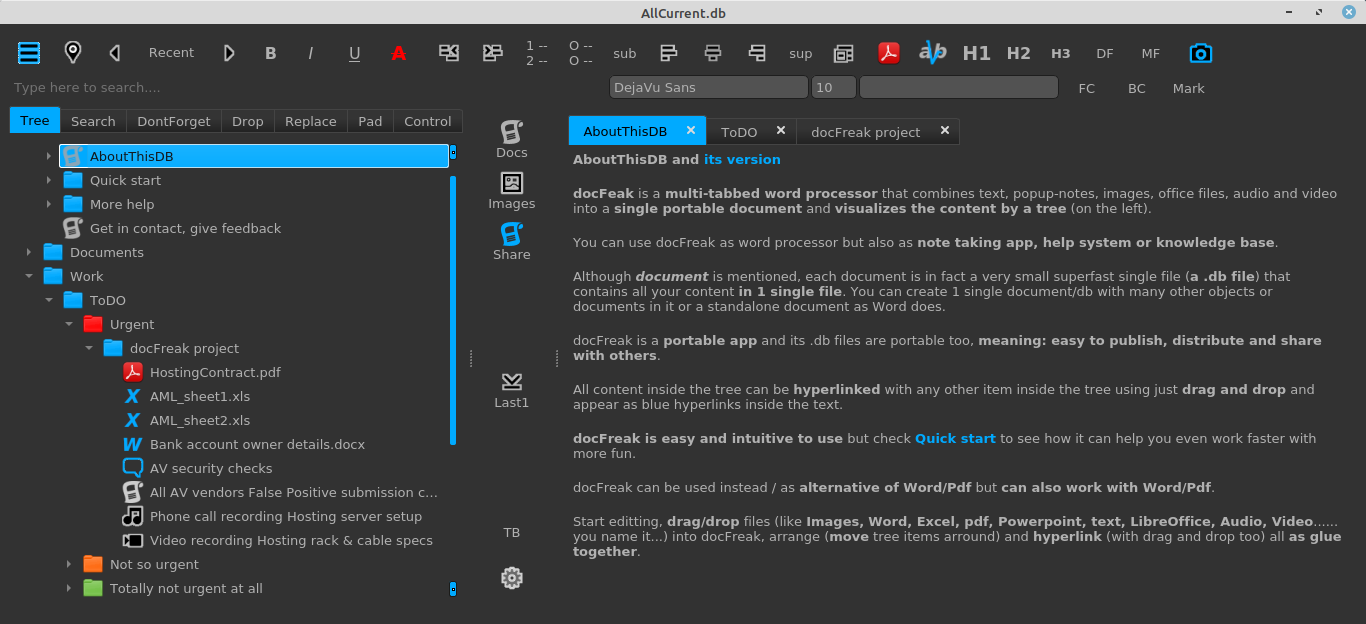Expand Totally not urgent at all folder
Viewport: 1366px width, 624px height.
click(x=68, y=588)
